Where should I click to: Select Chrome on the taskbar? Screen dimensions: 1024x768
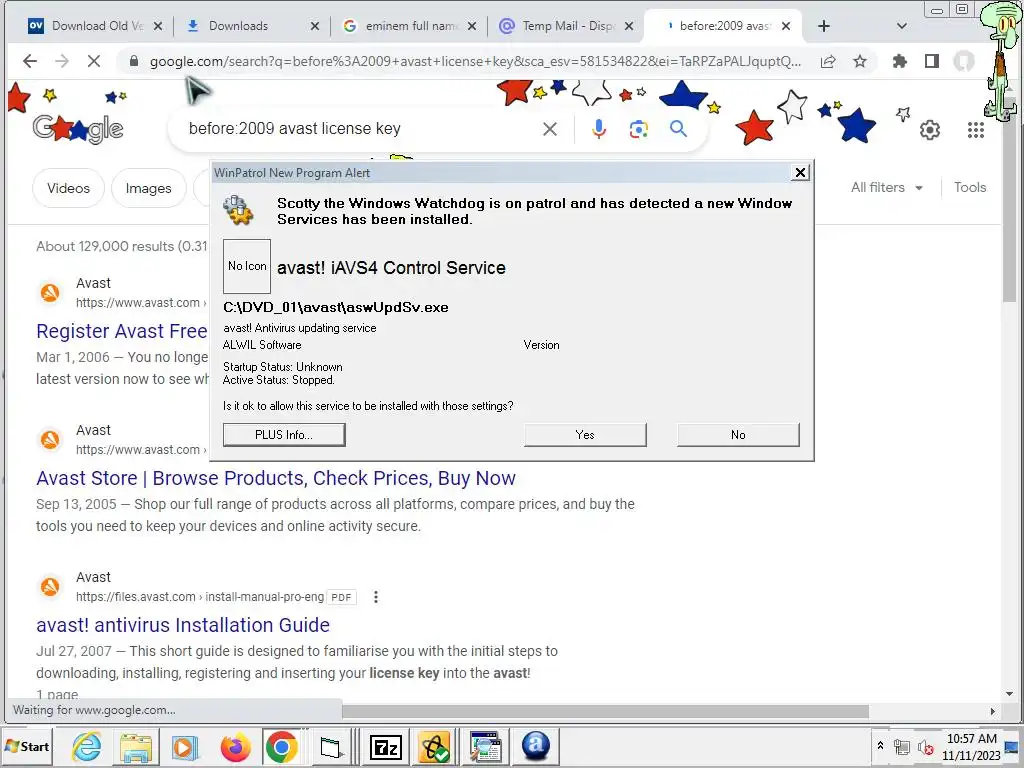(281, 746)
